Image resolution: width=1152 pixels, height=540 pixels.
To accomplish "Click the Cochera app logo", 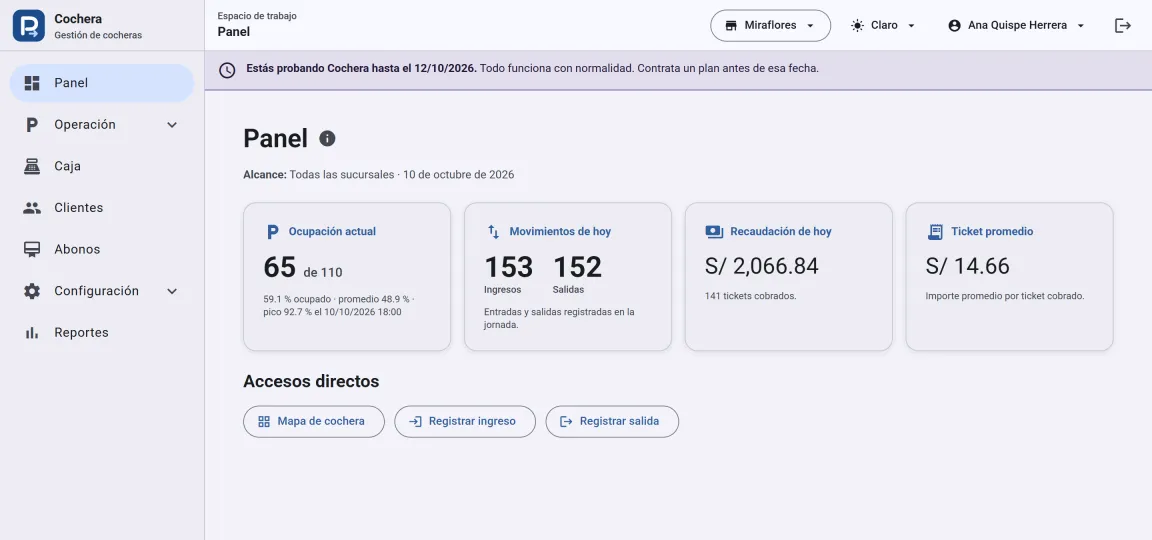I will point(29,26).
